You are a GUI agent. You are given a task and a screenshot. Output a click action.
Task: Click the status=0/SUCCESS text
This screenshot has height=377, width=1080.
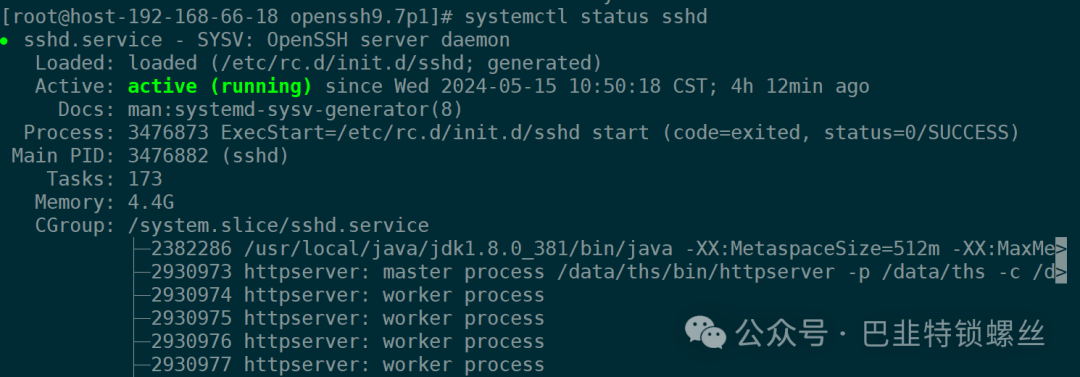click(x=911, y=133)
